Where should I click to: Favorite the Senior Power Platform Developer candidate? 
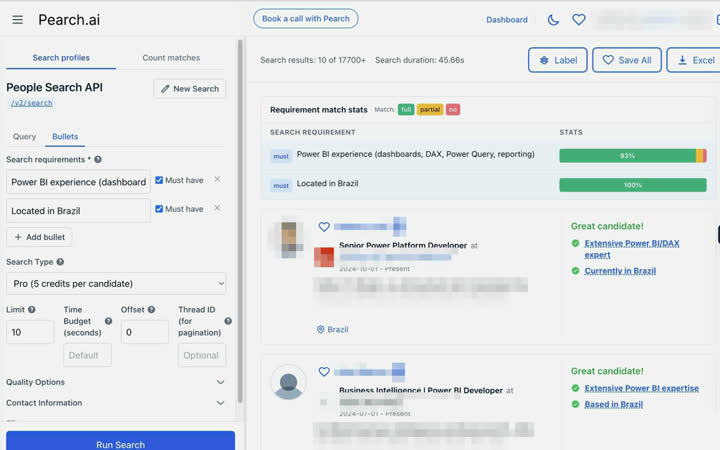pos(324,226)
